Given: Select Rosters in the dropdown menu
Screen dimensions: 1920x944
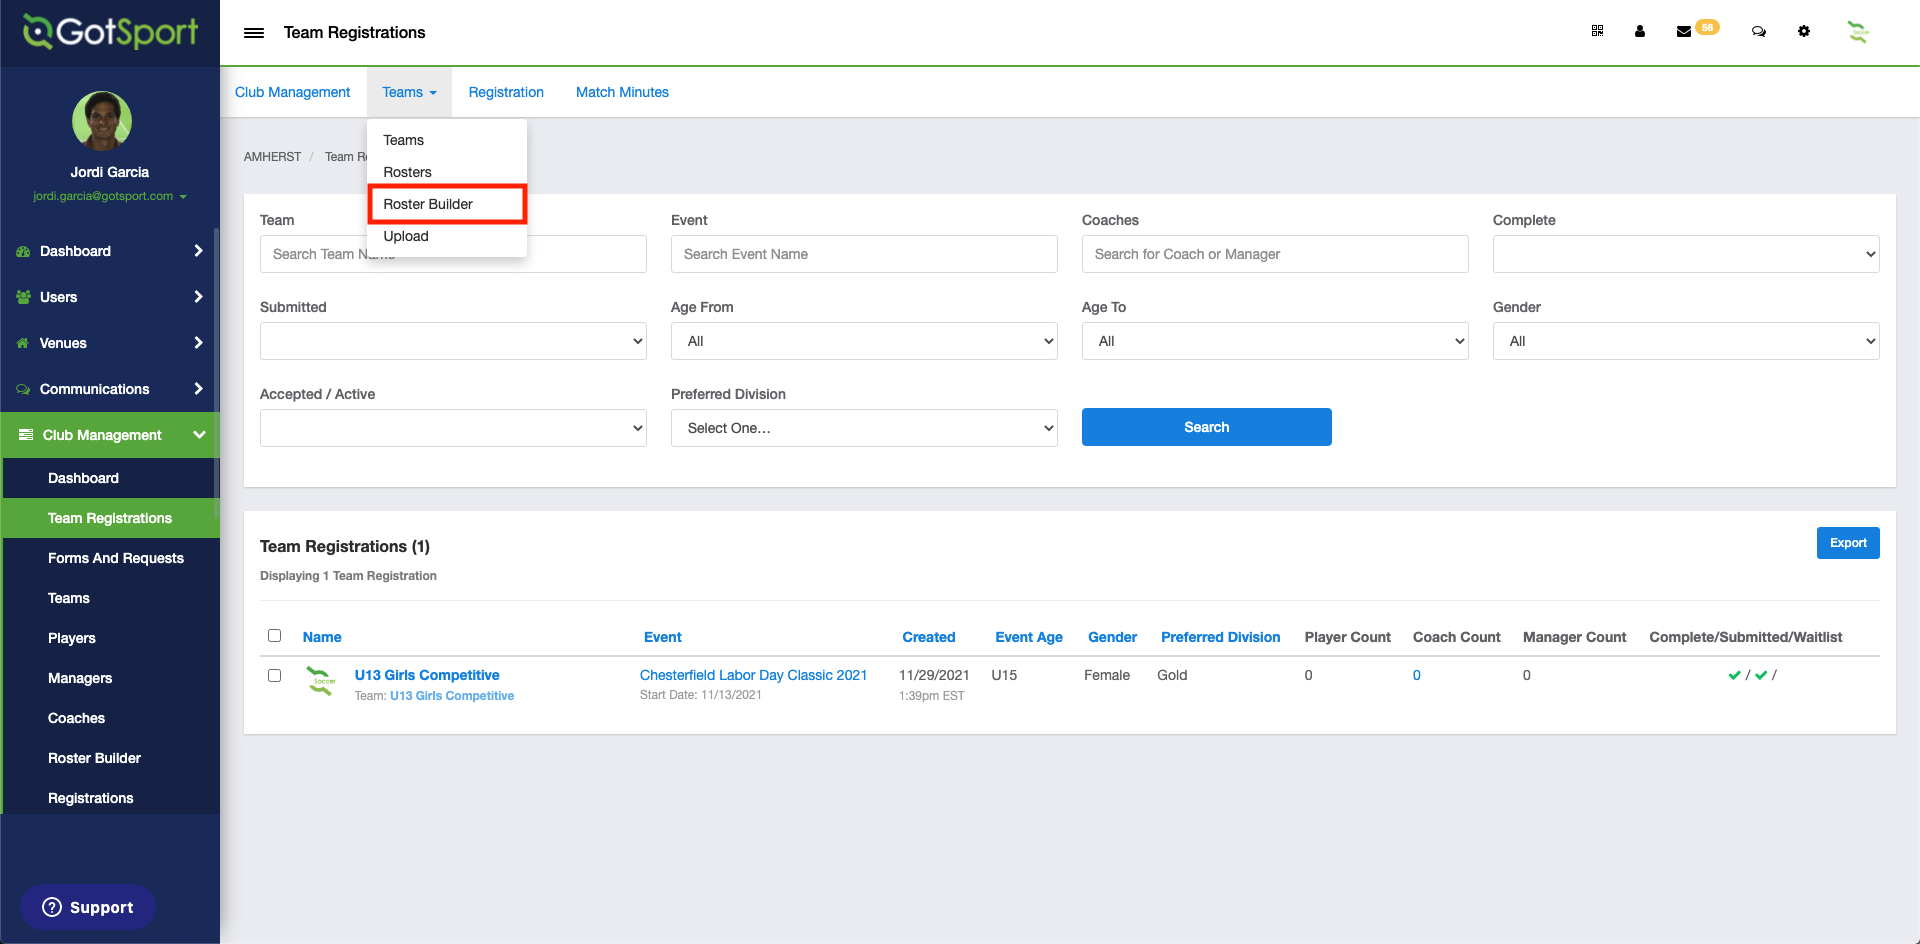Looking at the screenshot, I should coord(447,172).
